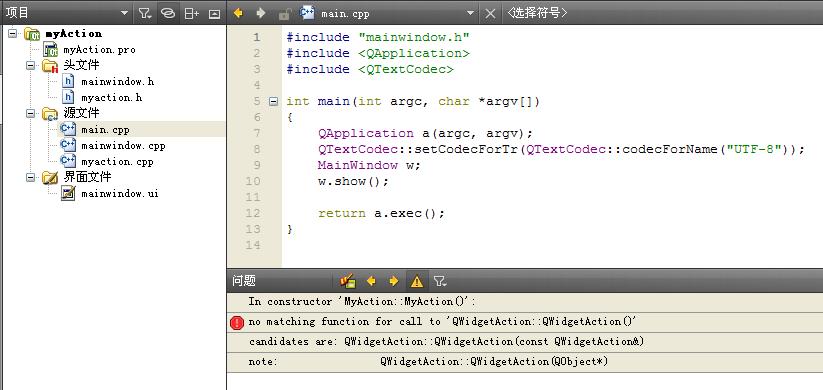Image resolution: width=823 pixels, height=390 pixels.
Task: Click the read-only lock icon
Action: 284,13
